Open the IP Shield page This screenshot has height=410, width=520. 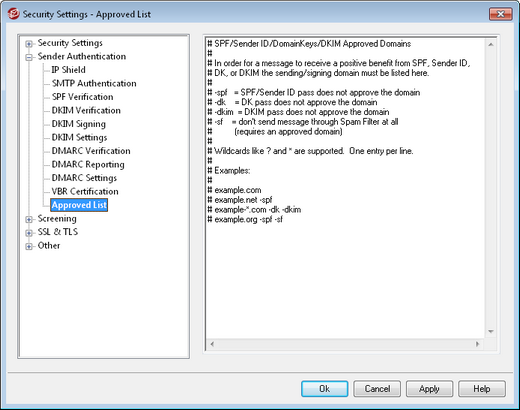click(68, 70)
